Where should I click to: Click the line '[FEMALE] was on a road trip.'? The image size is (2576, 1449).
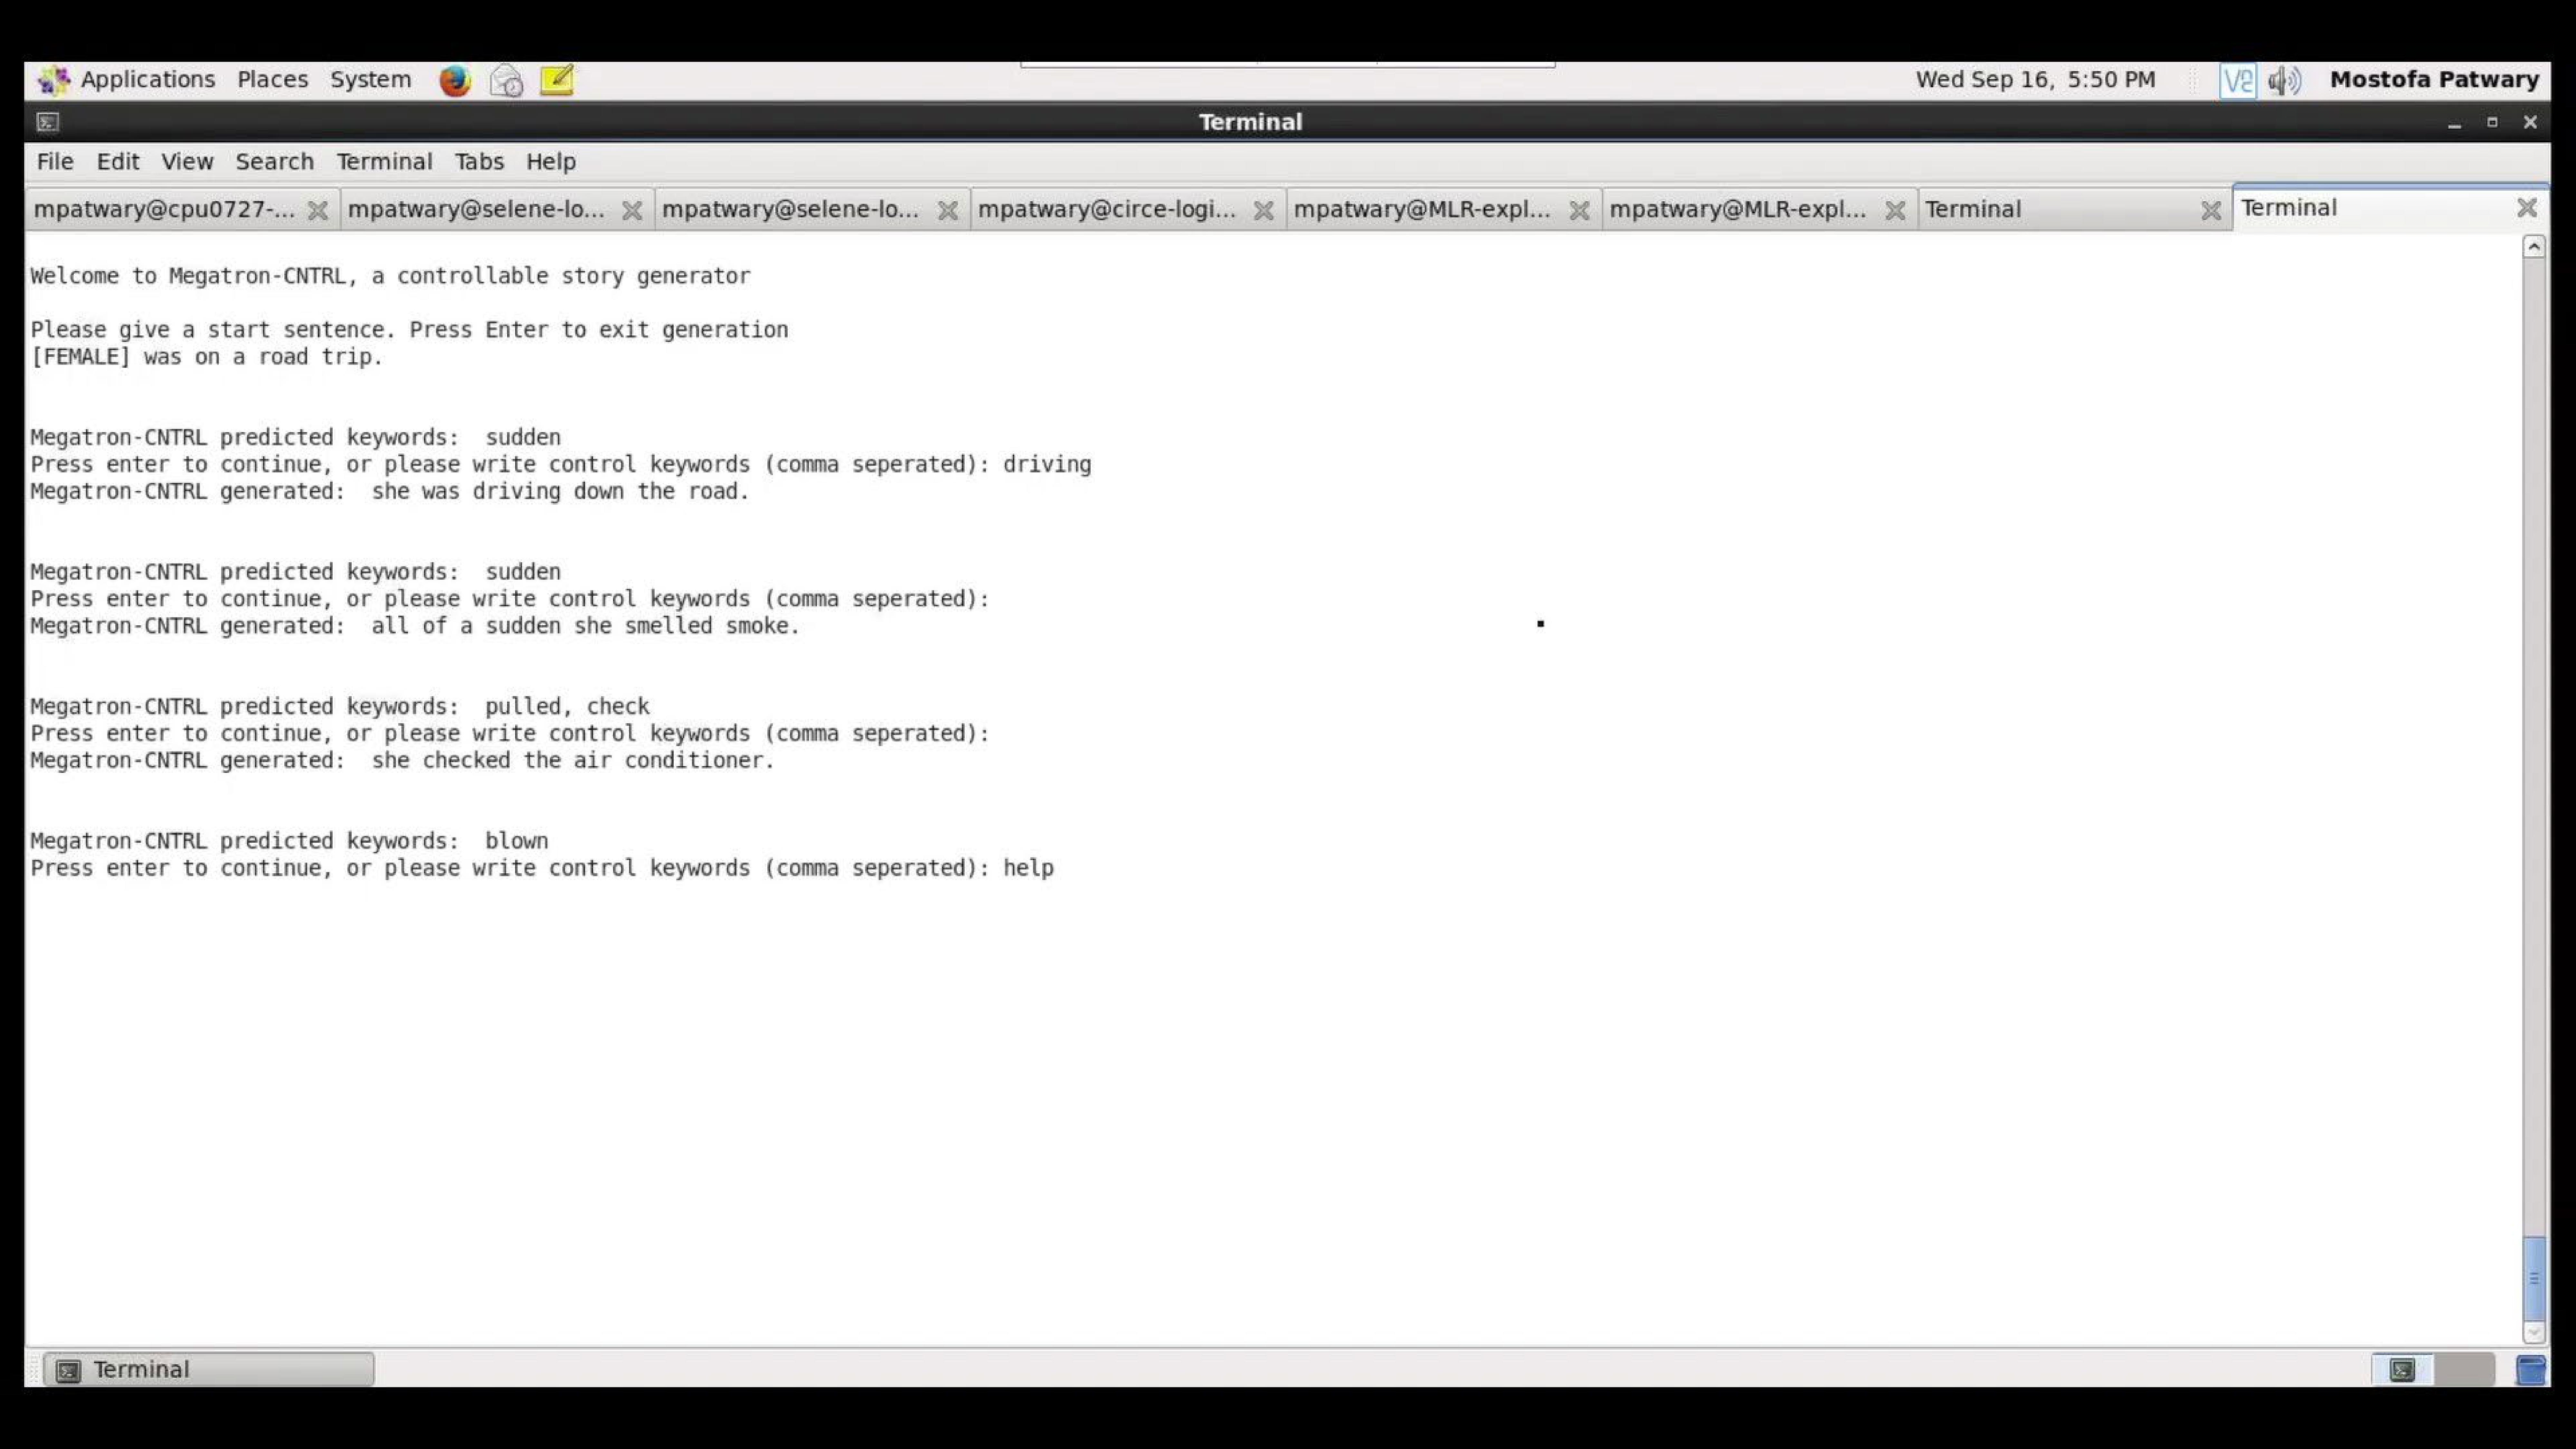[x=207, y=357]
